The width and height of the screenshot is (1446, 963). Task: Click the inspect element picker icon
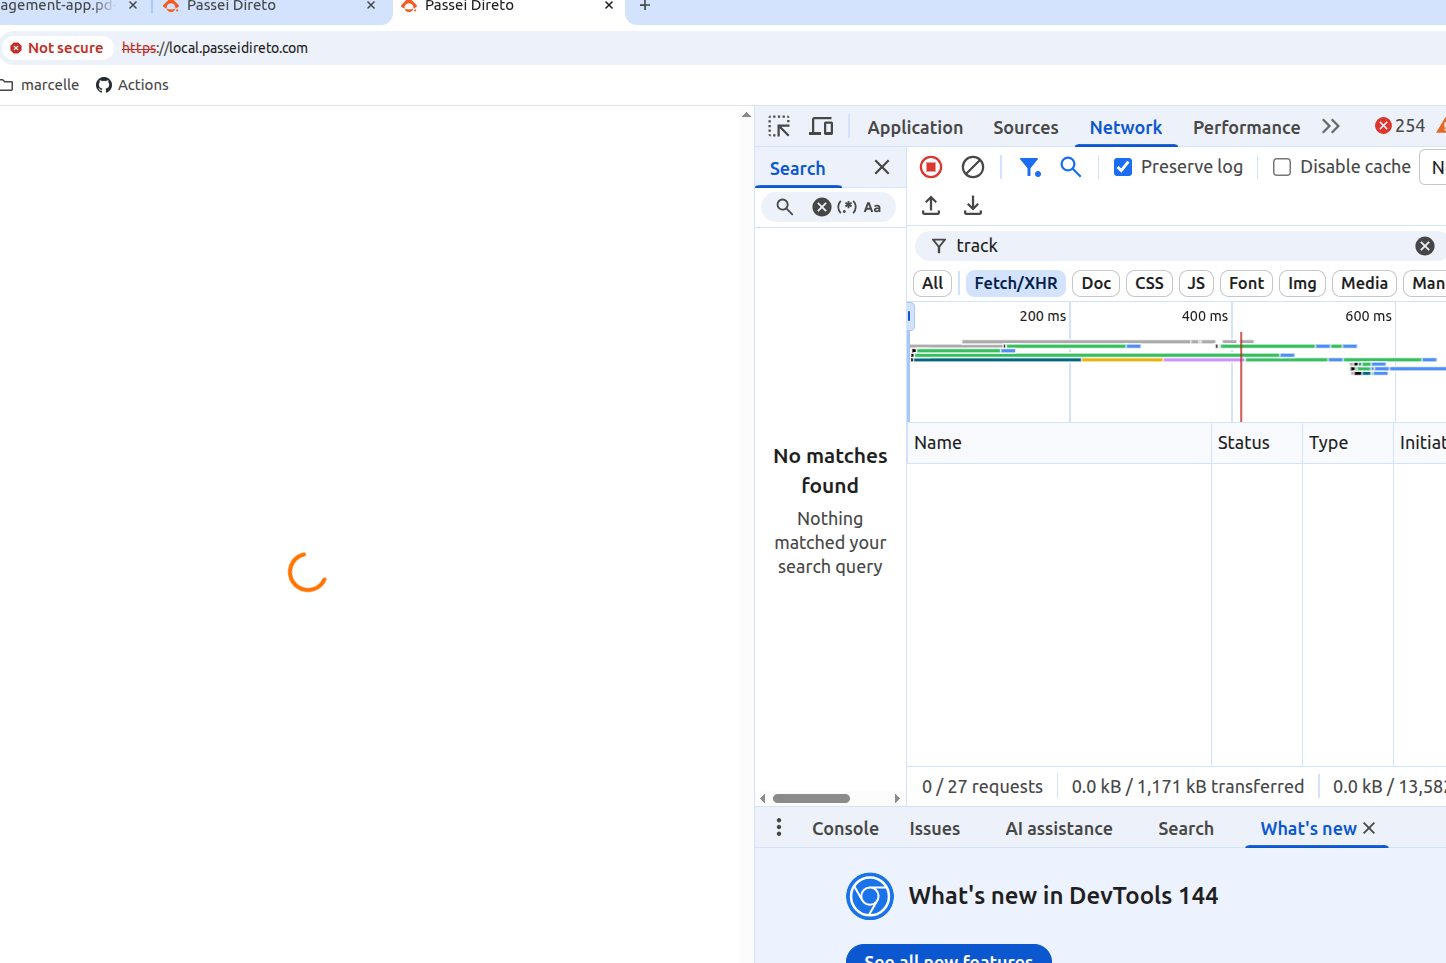779,127
